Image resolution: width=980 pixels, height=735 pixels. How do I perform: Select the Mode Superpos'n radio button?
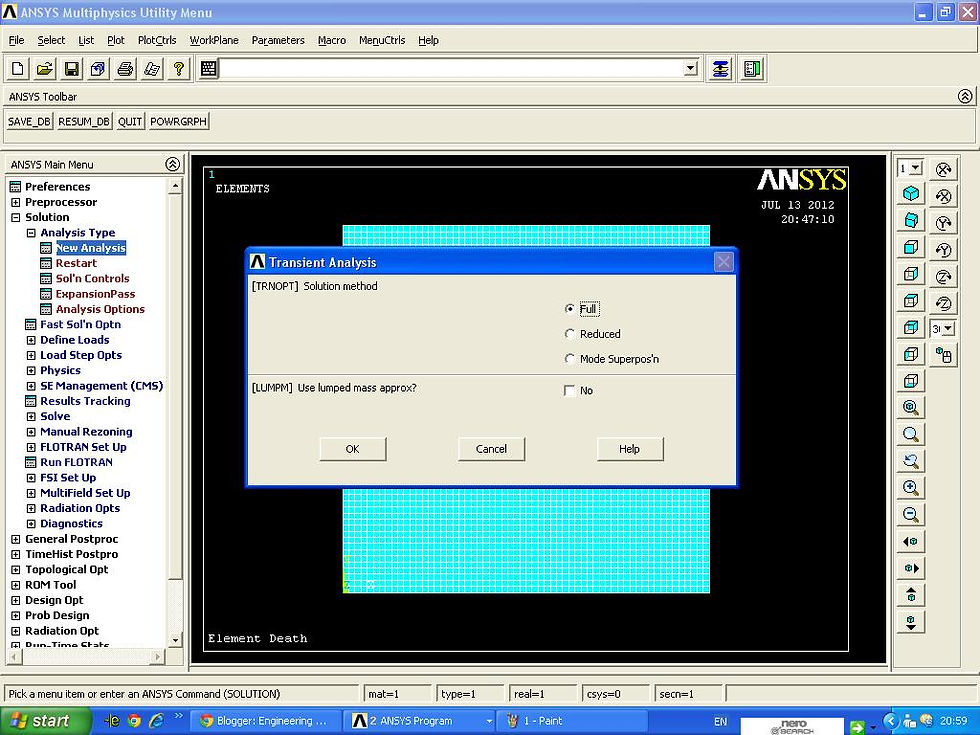tap(569, 359)
